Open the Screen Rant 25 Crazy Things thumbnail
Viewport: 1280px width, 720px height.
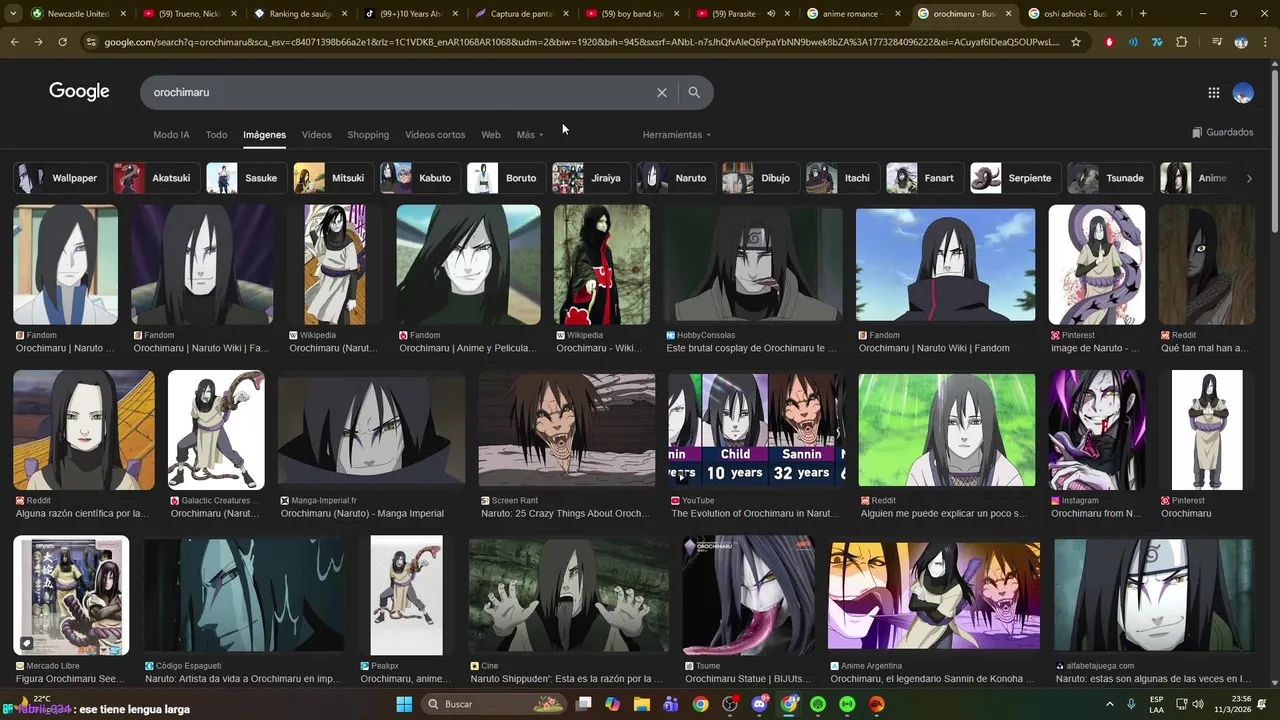[x=567, y=430]
